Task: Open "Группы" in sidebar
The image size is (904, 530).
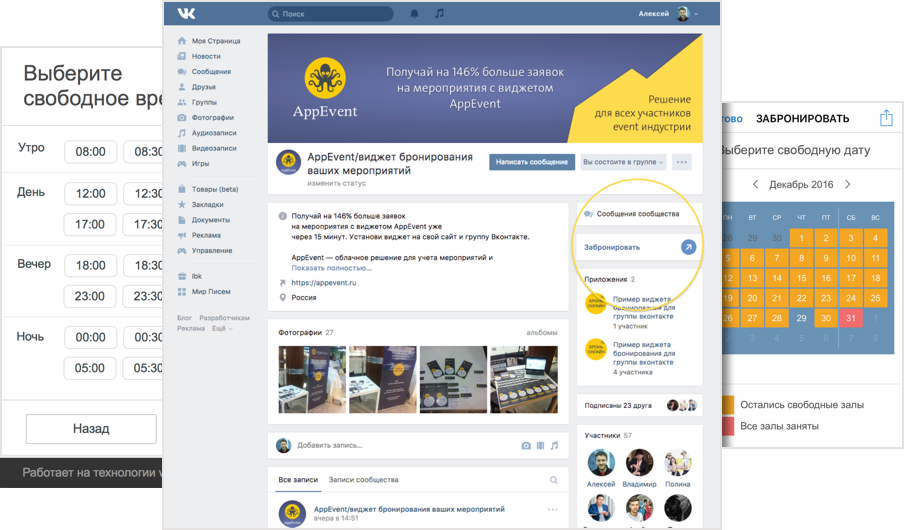Action: 204,102
